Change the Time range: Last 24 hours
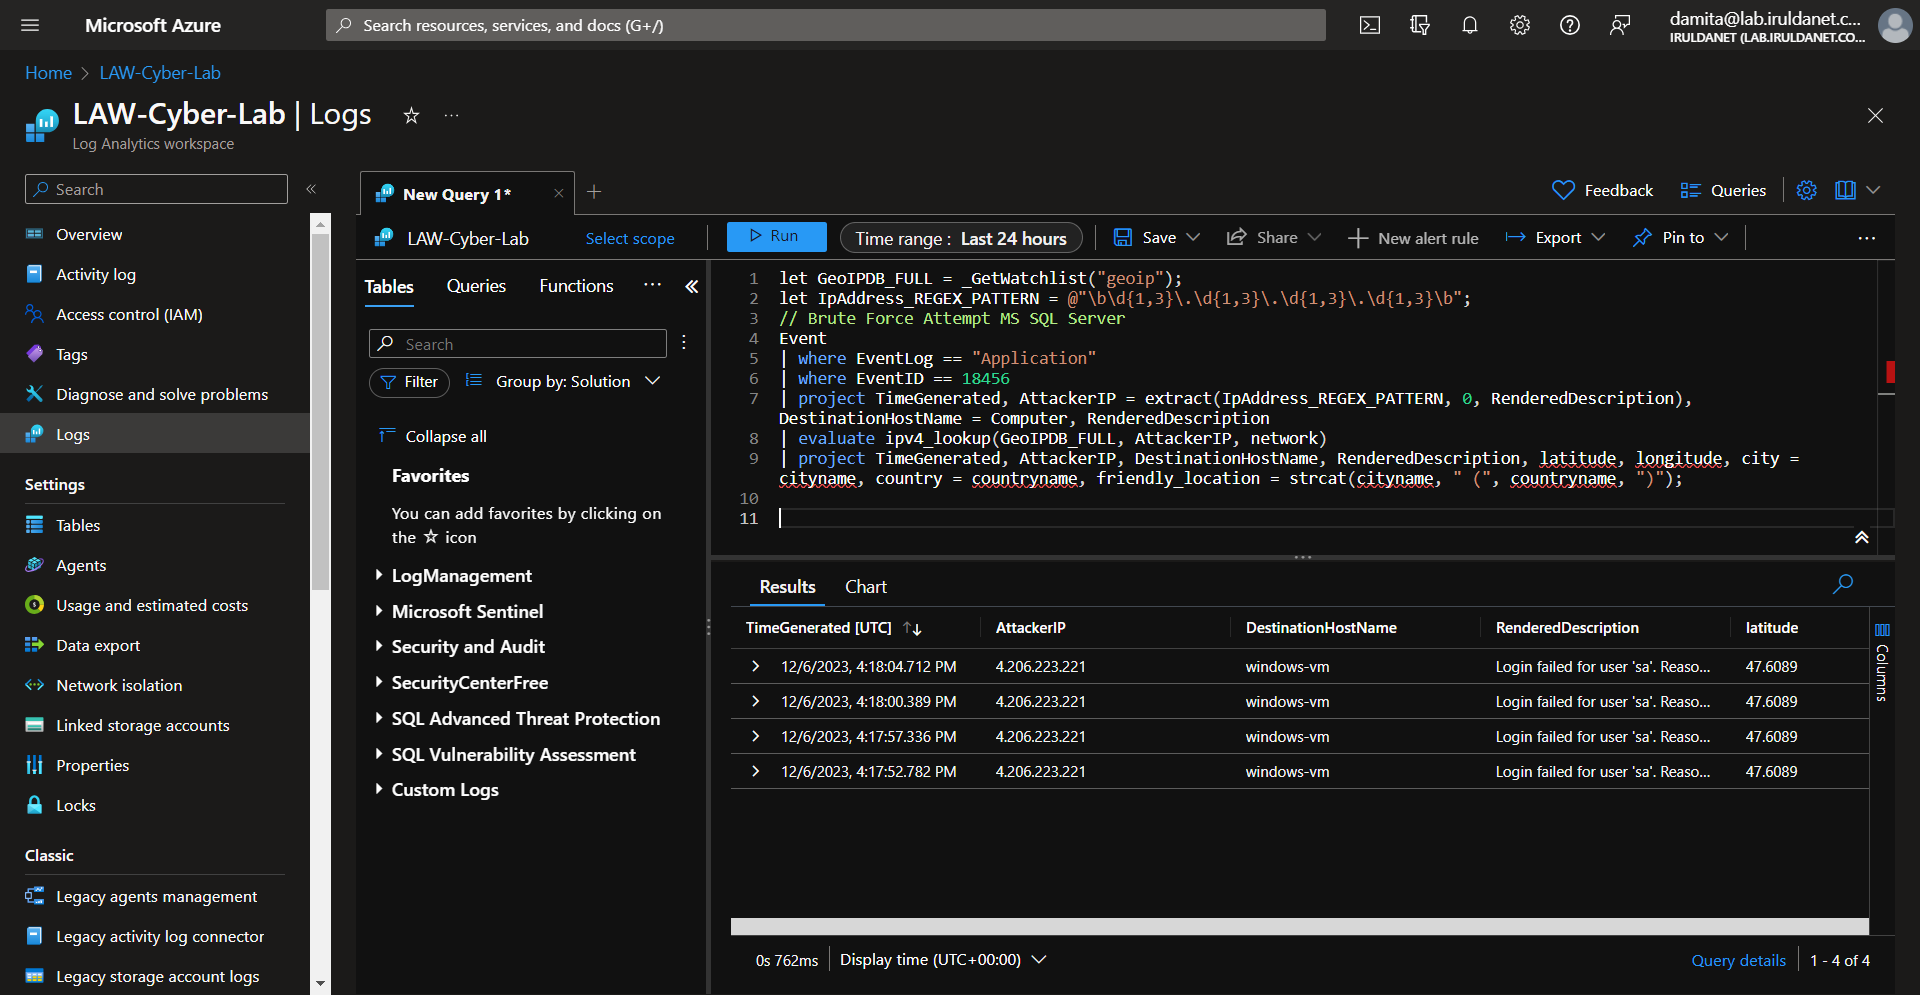The height and width of the screenshot is (995, 1920). [962, 238]
